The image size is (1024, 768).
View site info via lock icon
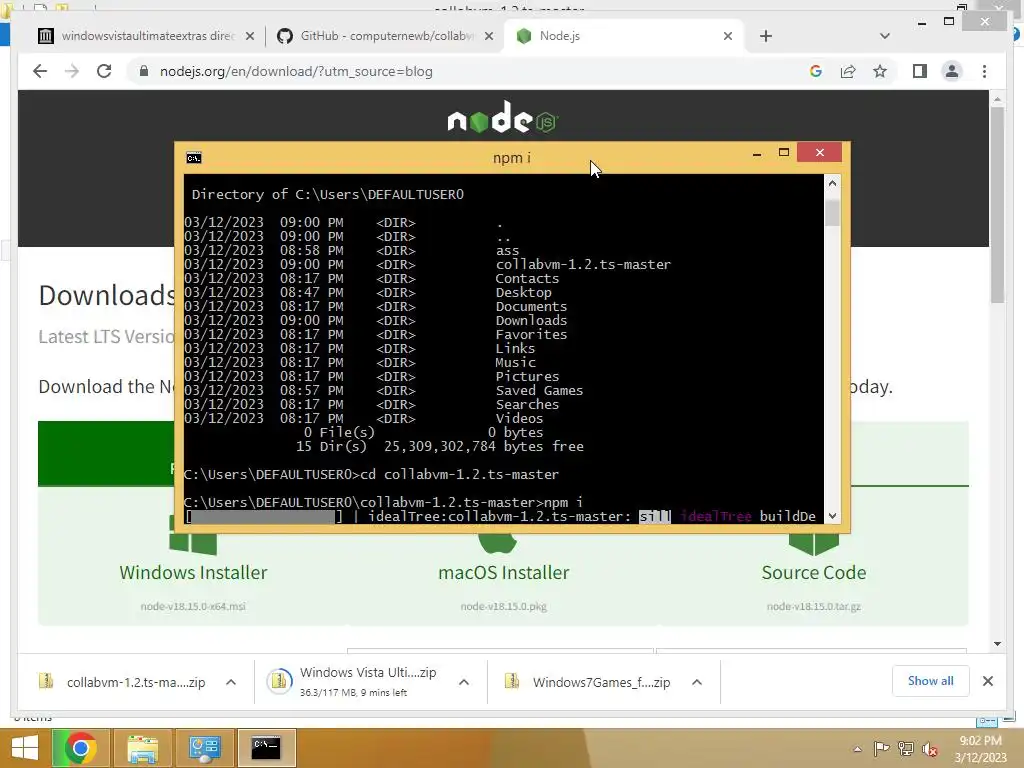(144, 71)
